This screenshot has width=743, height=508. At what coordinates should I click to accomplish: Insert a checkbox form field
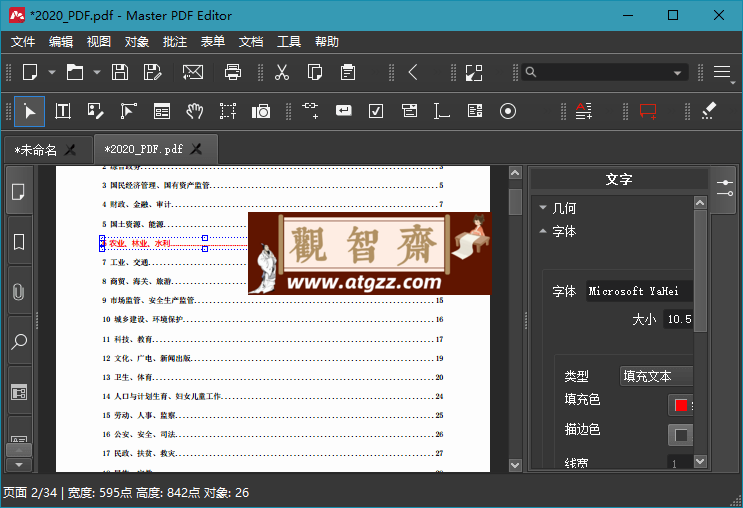click(376, 111)
